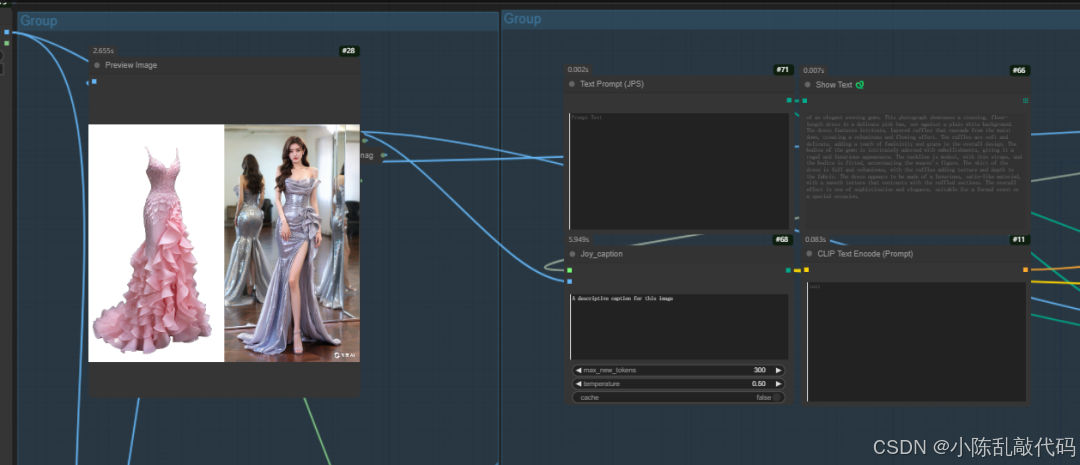
Task: Click the Prompt Text area in Text Prompt (JPS)
Action: tap(678, 171)
